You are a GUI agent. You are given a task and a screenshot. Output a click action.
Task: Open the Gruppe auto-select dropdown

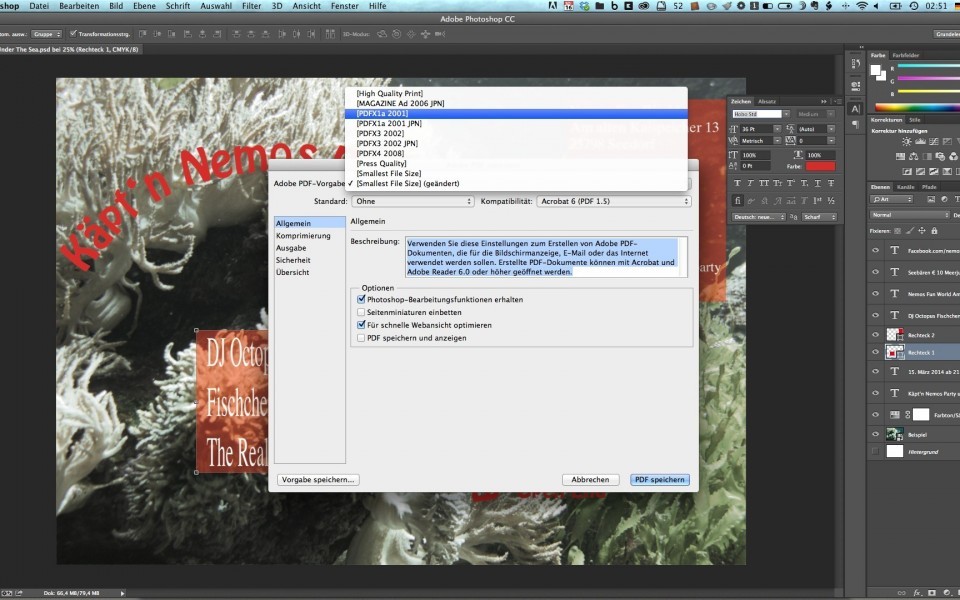click(47, 34)
